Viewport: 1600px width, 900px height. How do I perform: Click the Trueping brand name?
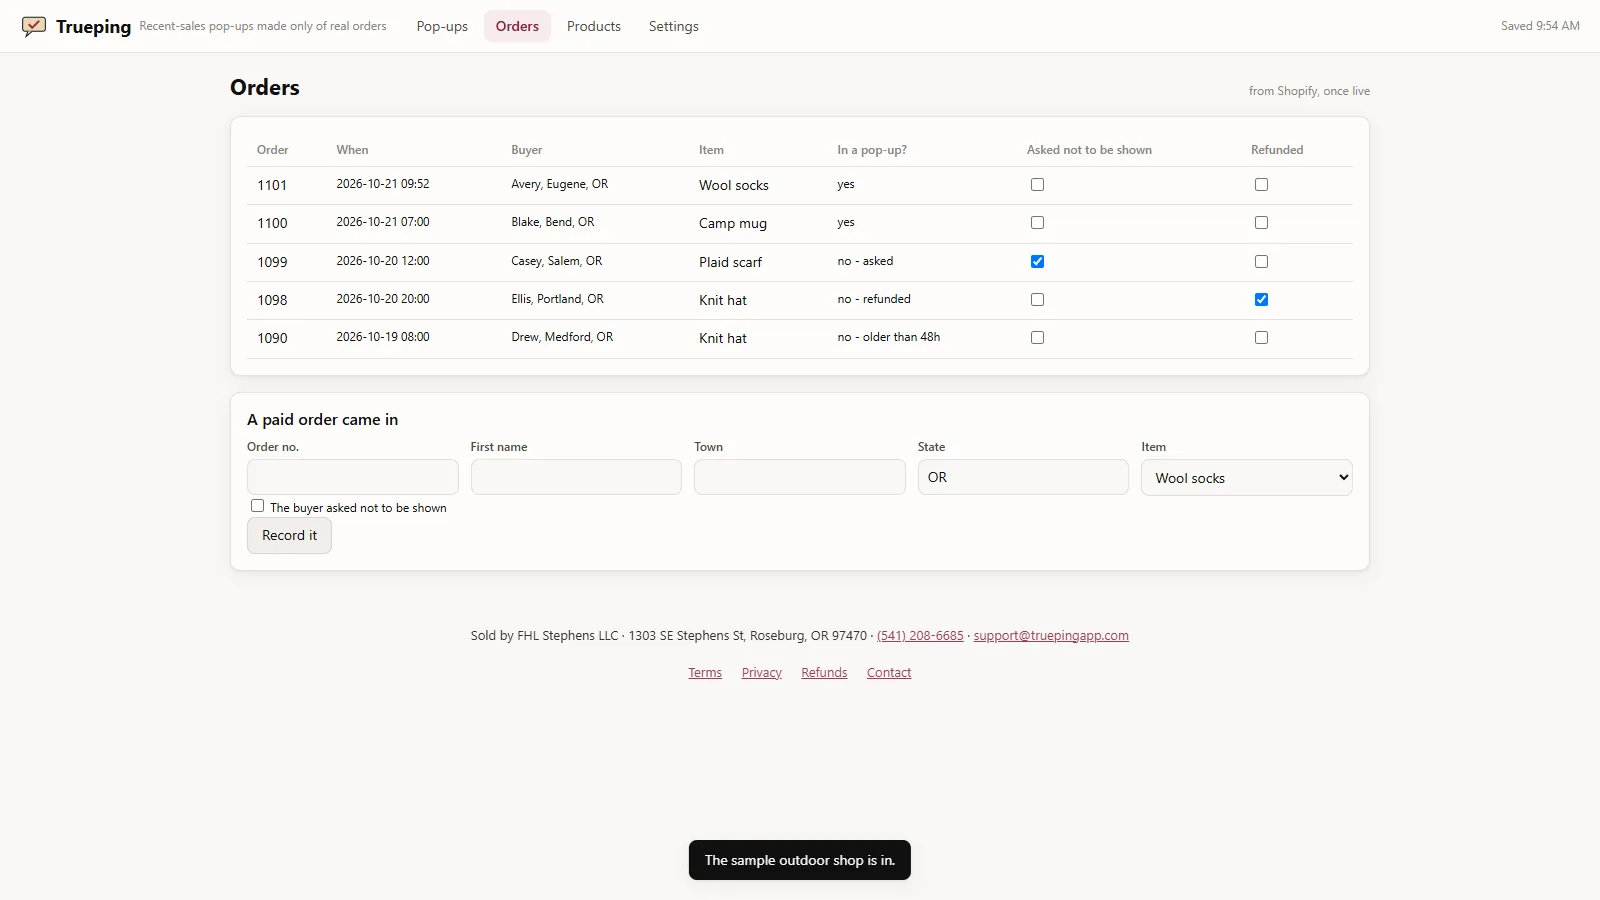point(93,27)
